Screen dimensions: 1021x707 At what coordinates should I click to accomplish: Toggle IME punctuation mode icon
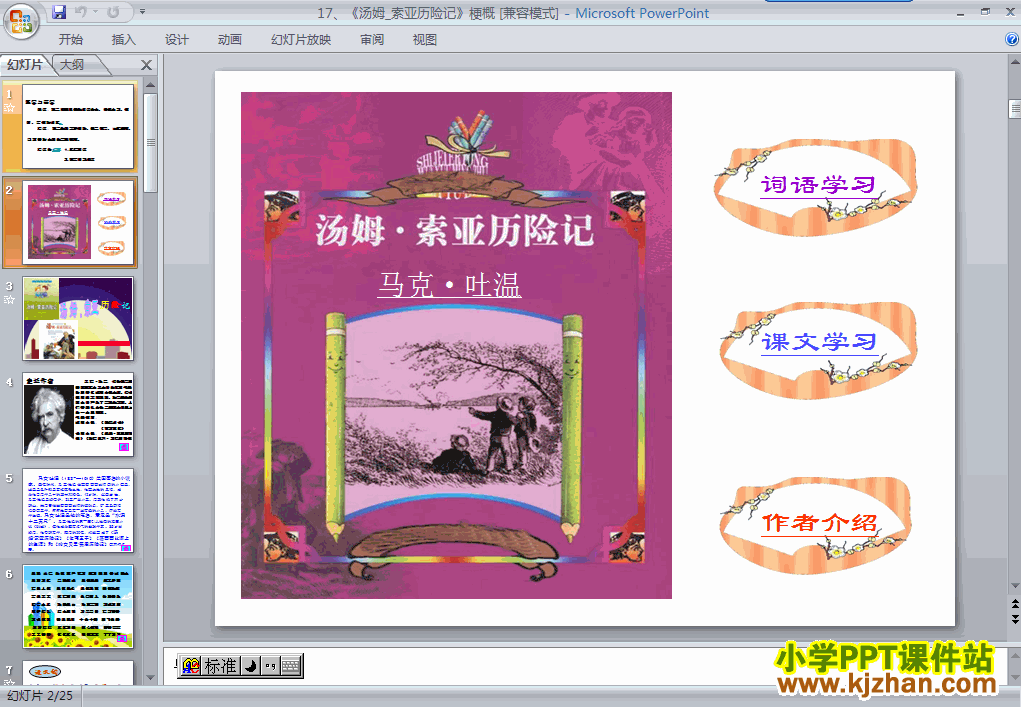(x=271, y=666)
